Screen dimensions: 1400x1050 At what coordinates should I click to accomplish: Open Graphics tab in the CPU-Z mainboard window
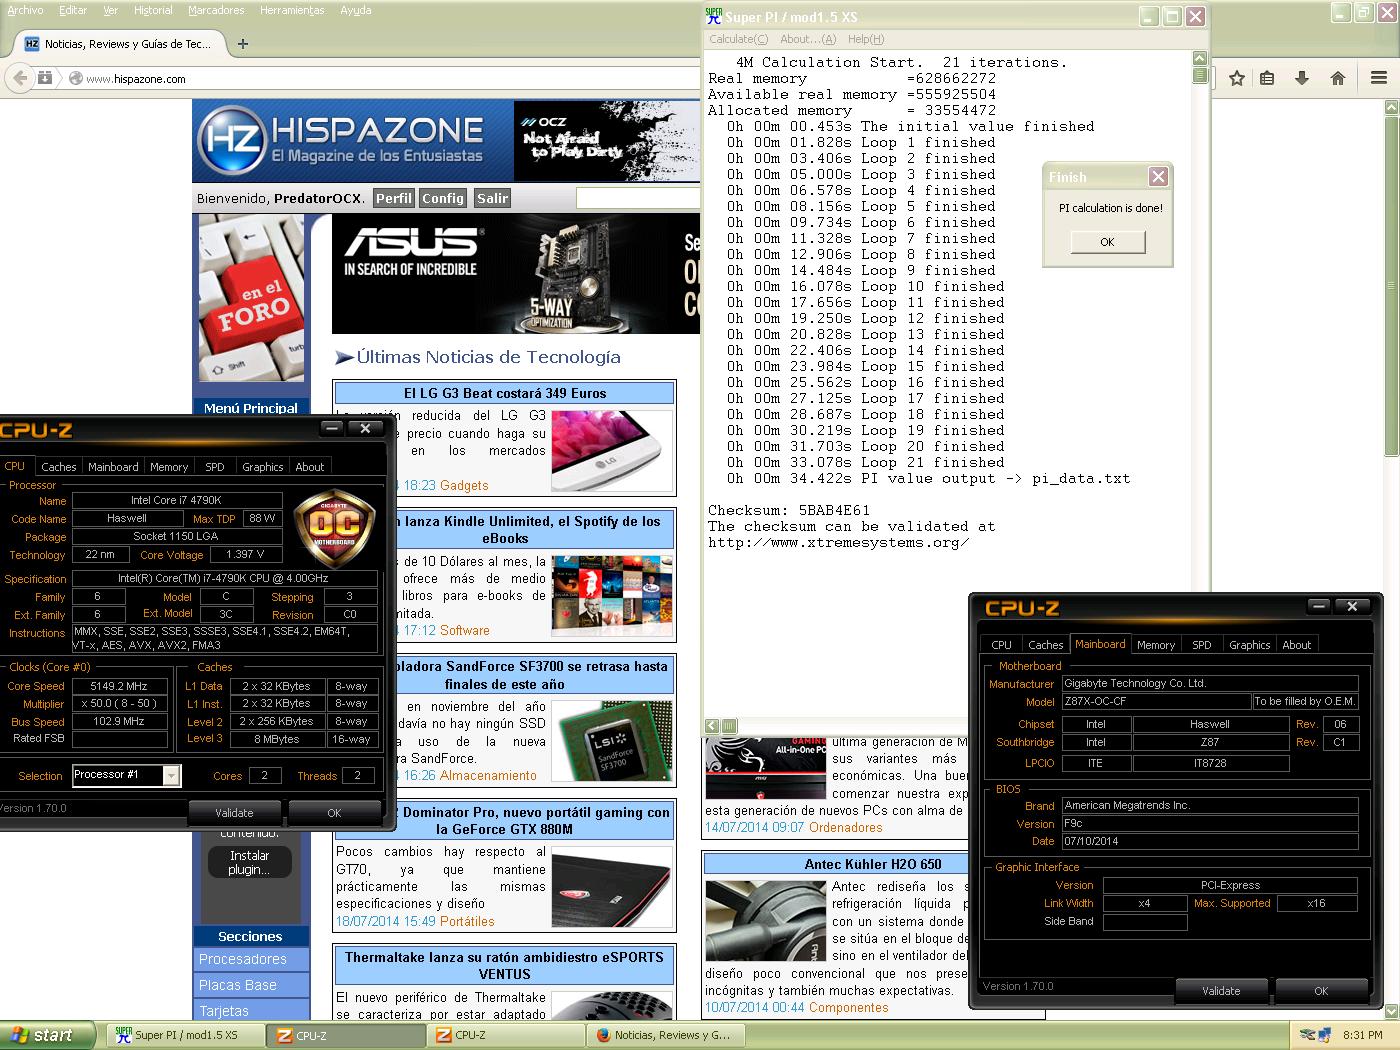click(x=1250, y=645)
